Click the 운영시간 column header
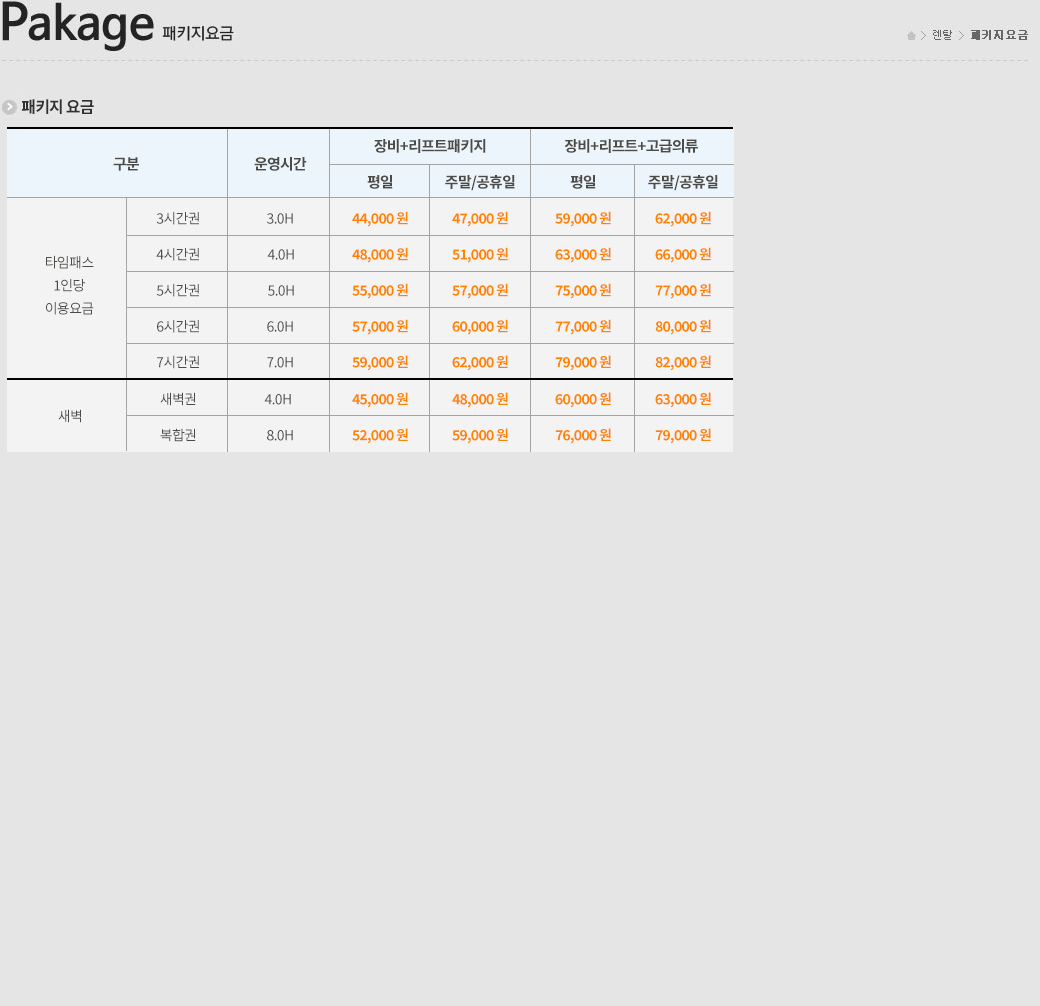This screenshot has height=1006, width=1040. pyautogui.click(x=279, y=163)
